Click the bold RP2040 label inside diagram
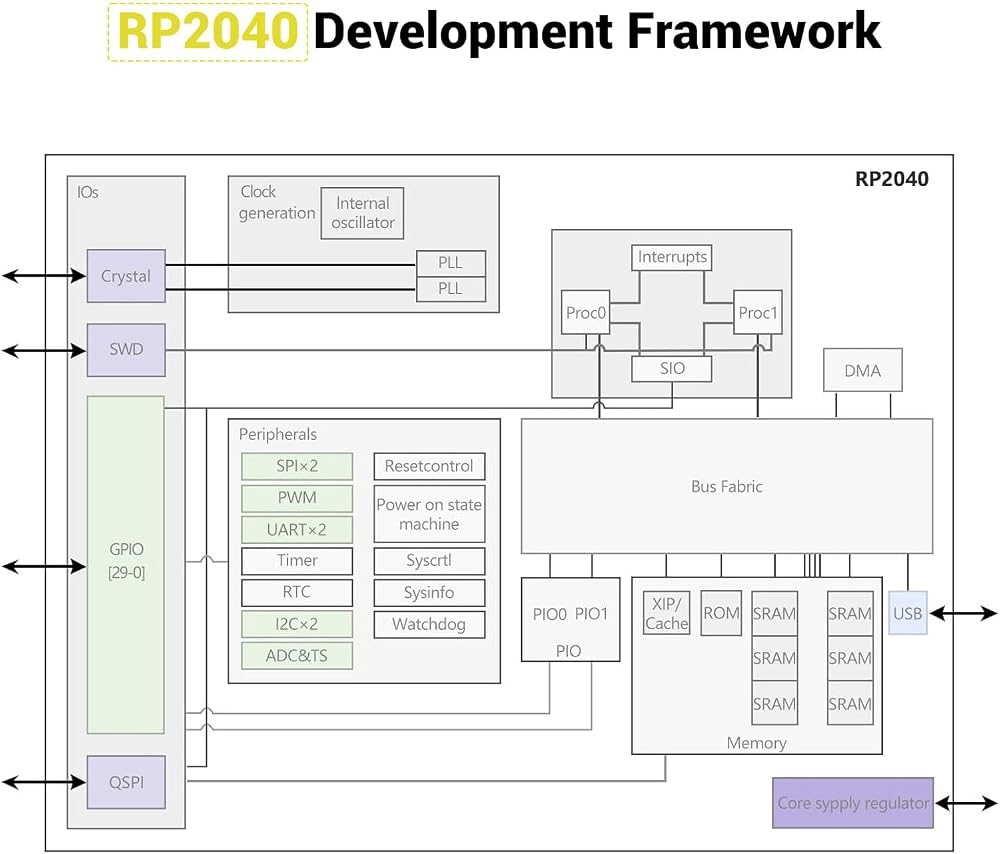The image size is (1000, 854). 891,179
